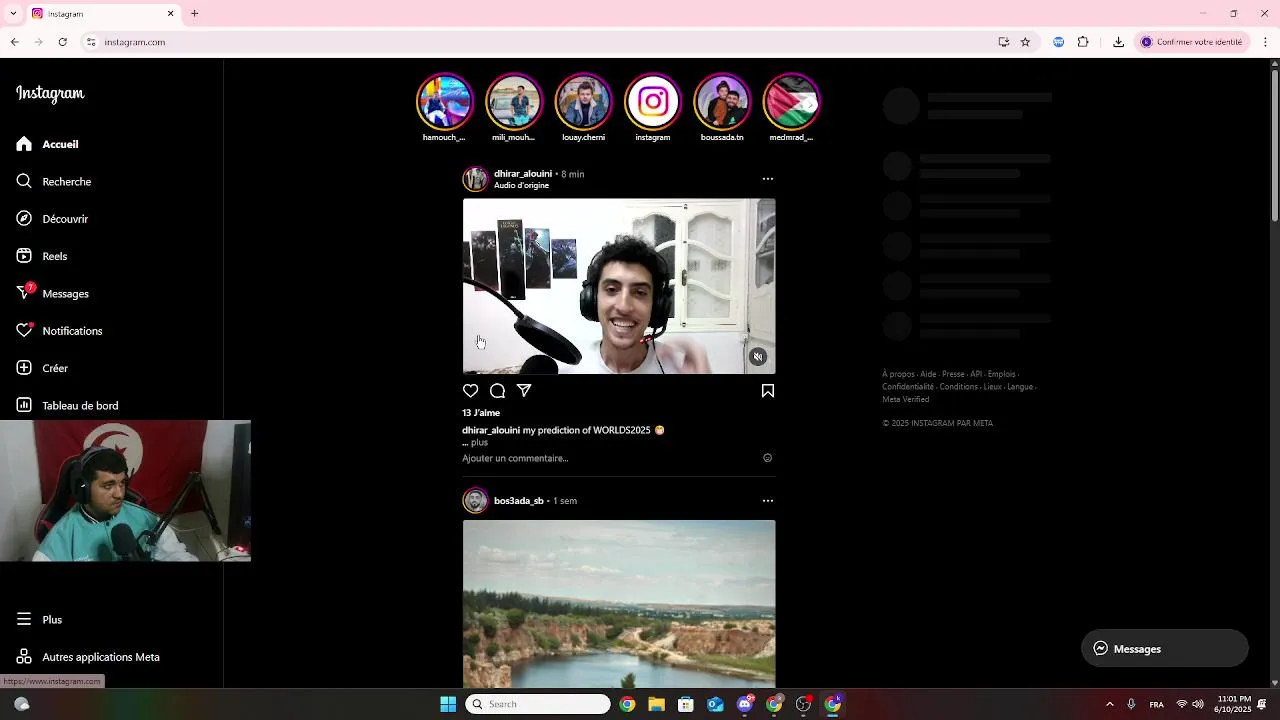
Task: Open Autres applications Meta
Action: (x=88, y=657)
